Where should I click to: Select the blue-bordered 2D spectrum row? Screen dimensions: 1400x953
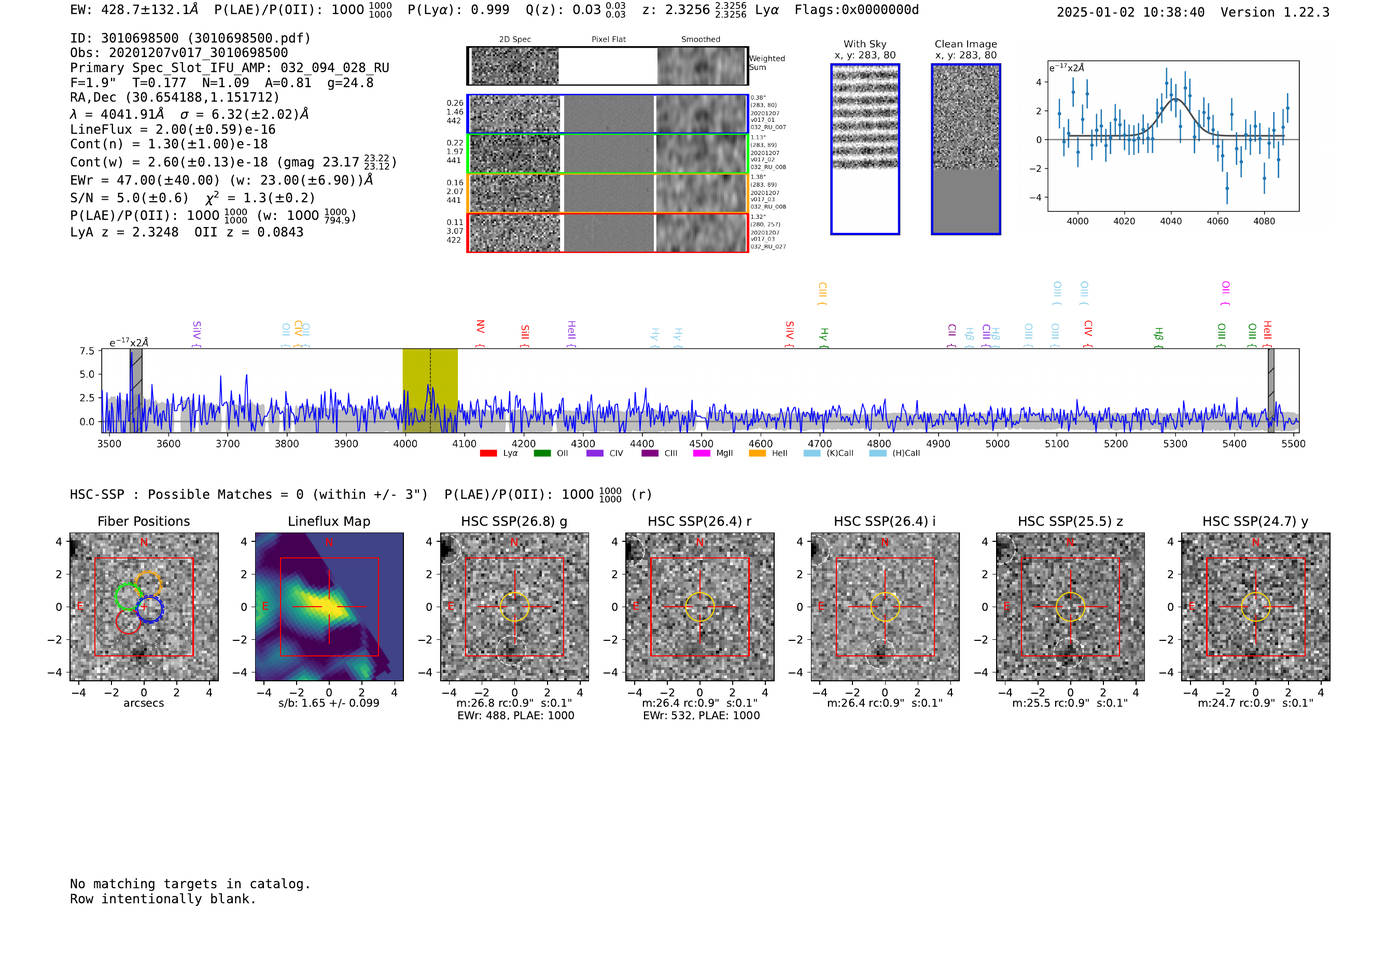pyautogui.click(x=607, y=114)
